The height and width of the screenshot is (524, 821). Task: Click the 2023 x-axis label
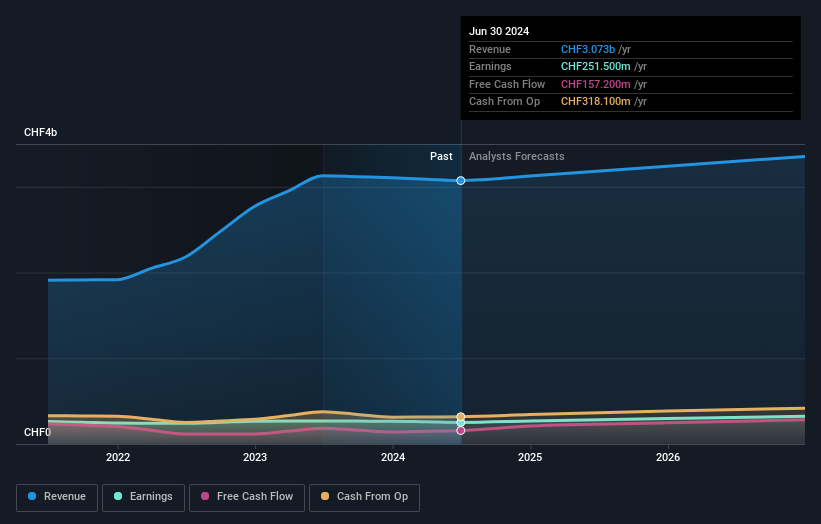(x=255, y=457)
